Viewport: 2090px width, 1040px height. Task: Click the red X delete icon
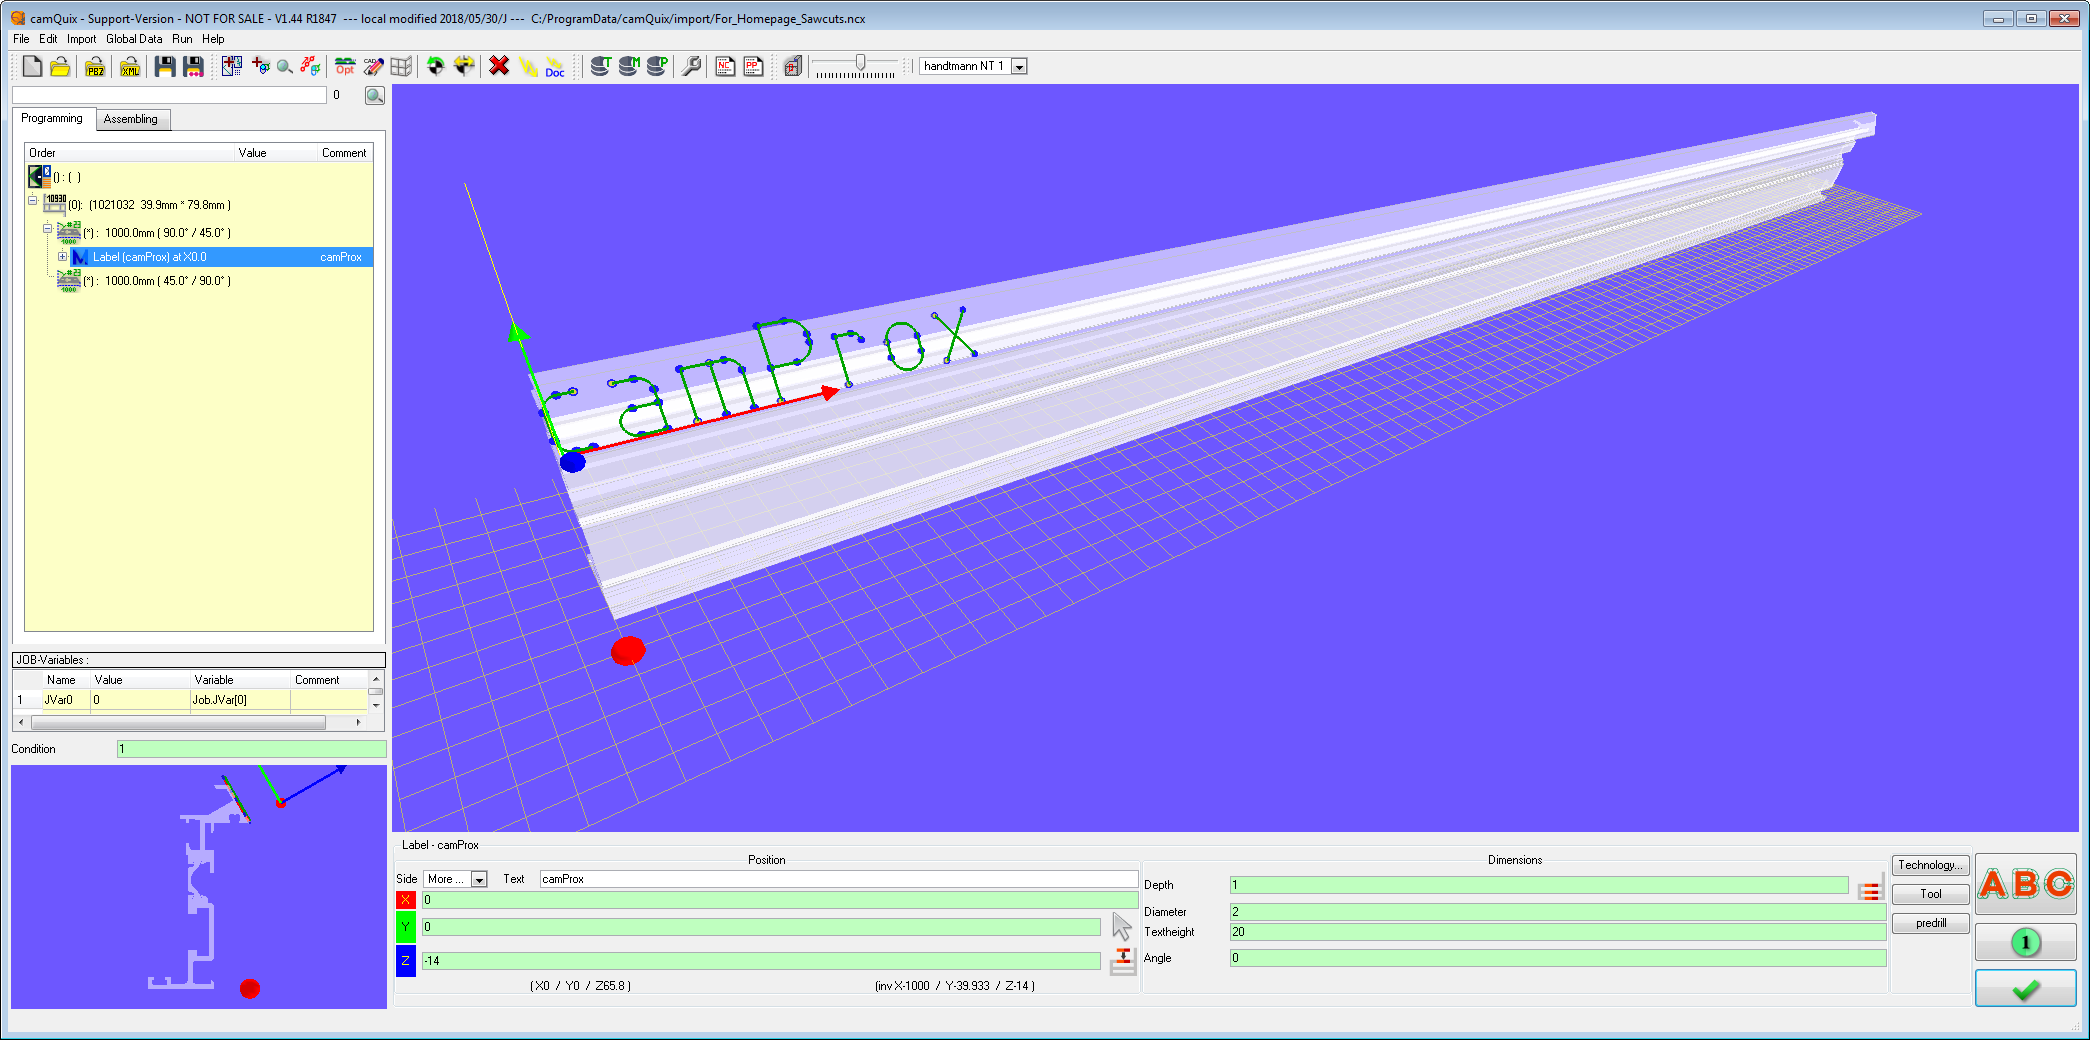pyautogui.click(x=499, y=66)
